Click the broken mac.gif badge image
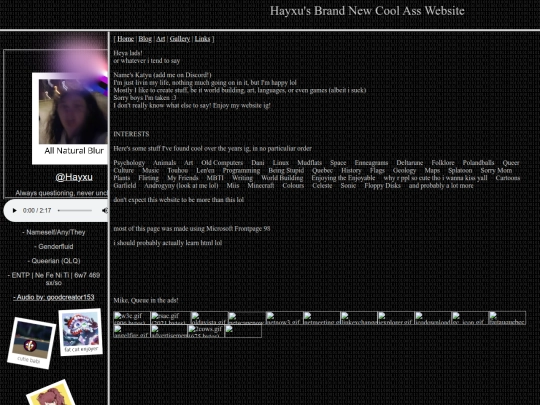Screen dimensions: 540x405 click(x=171, y=318)
